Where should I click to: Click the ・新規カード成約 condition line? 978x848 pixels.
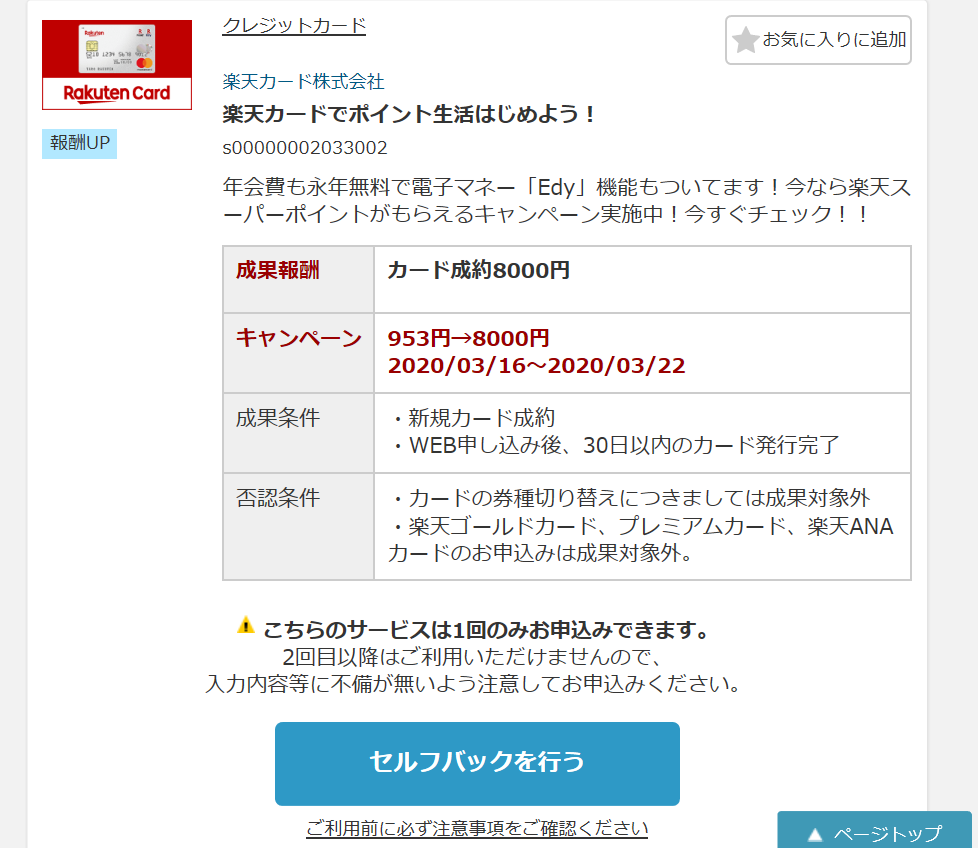click(x=472, y=418)
